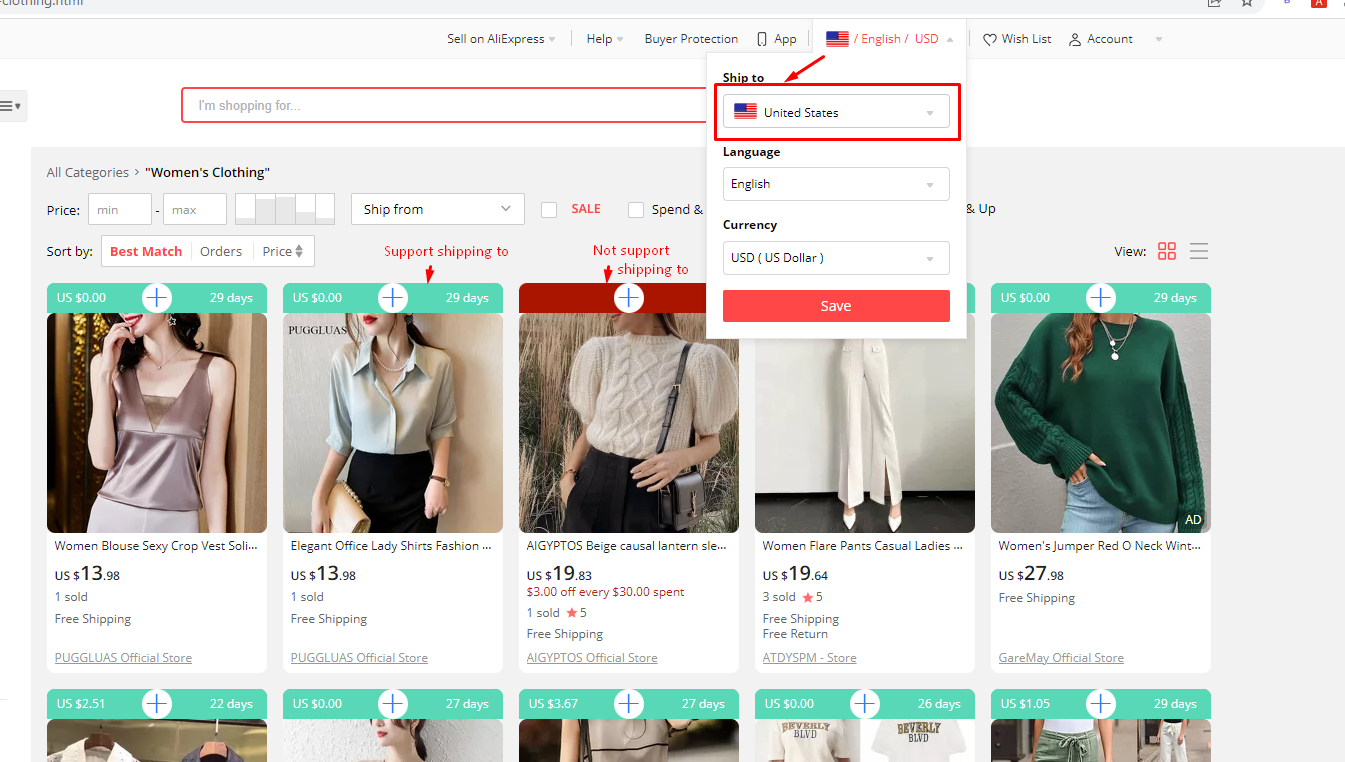Open Women Flare Pants Casual Ladies title
Screen dimensions: 1345x762
(863, 546)
